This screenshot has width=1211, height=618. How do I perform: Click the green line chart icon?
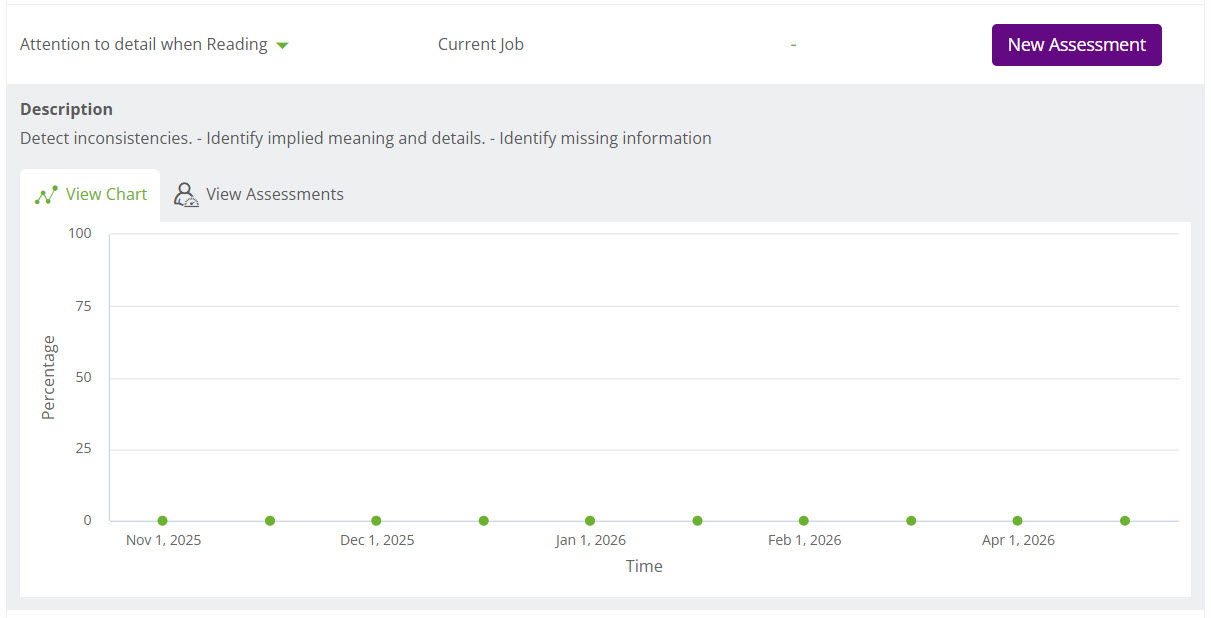click(x=46, y=195)
